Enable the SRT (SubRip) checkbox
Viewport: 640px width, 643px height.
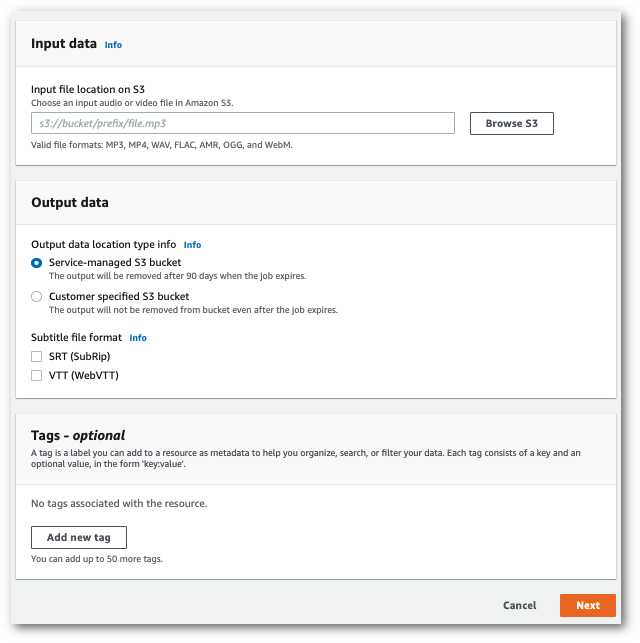click(x=37, y=357)
